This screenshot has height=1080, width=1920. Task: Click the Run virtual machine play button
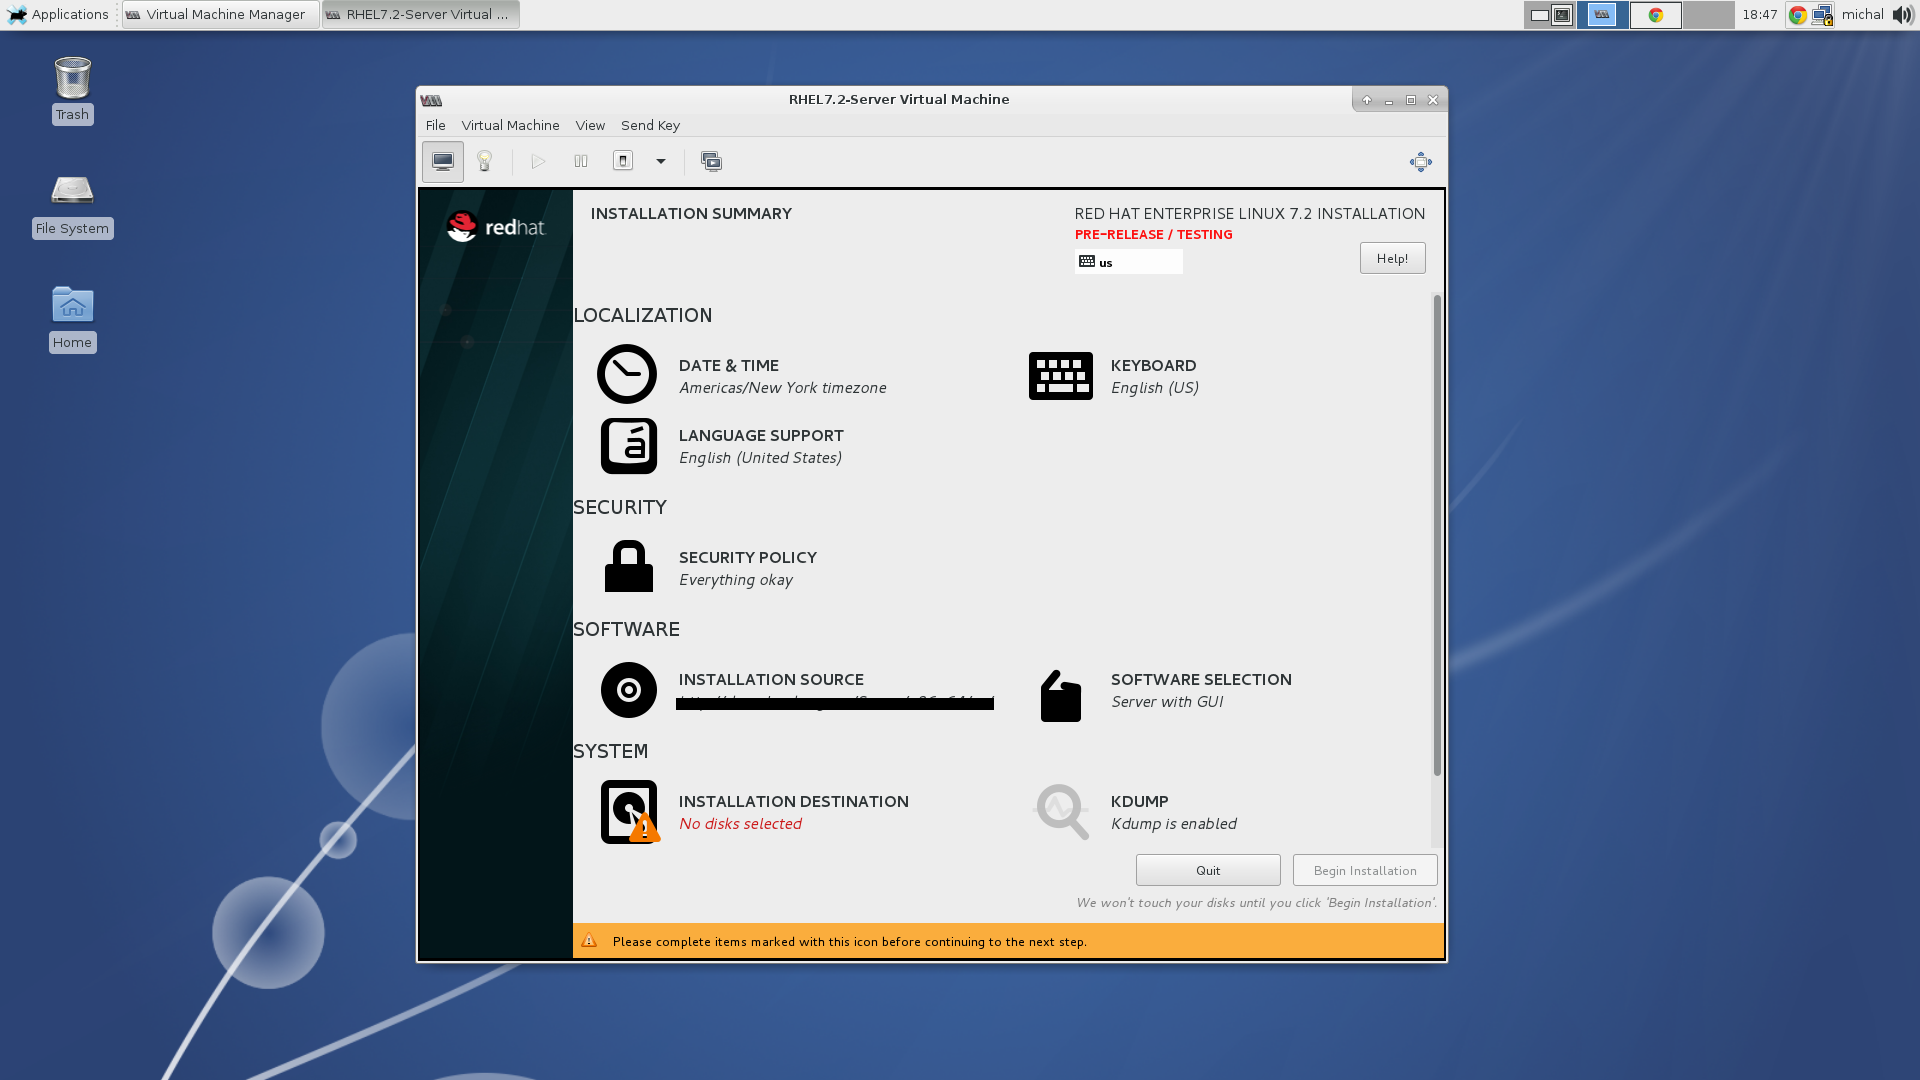pos(538,162)
